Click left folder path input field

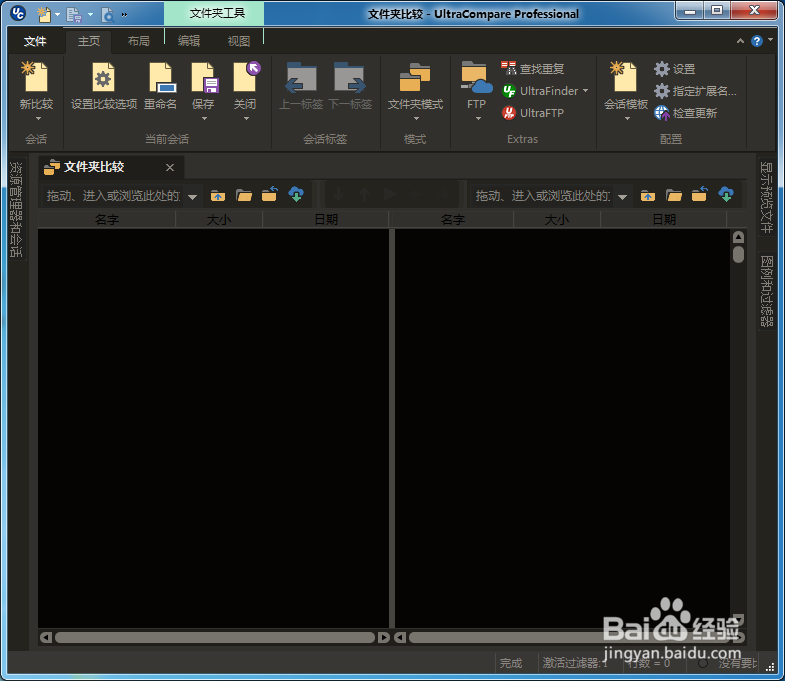[114, 196]
